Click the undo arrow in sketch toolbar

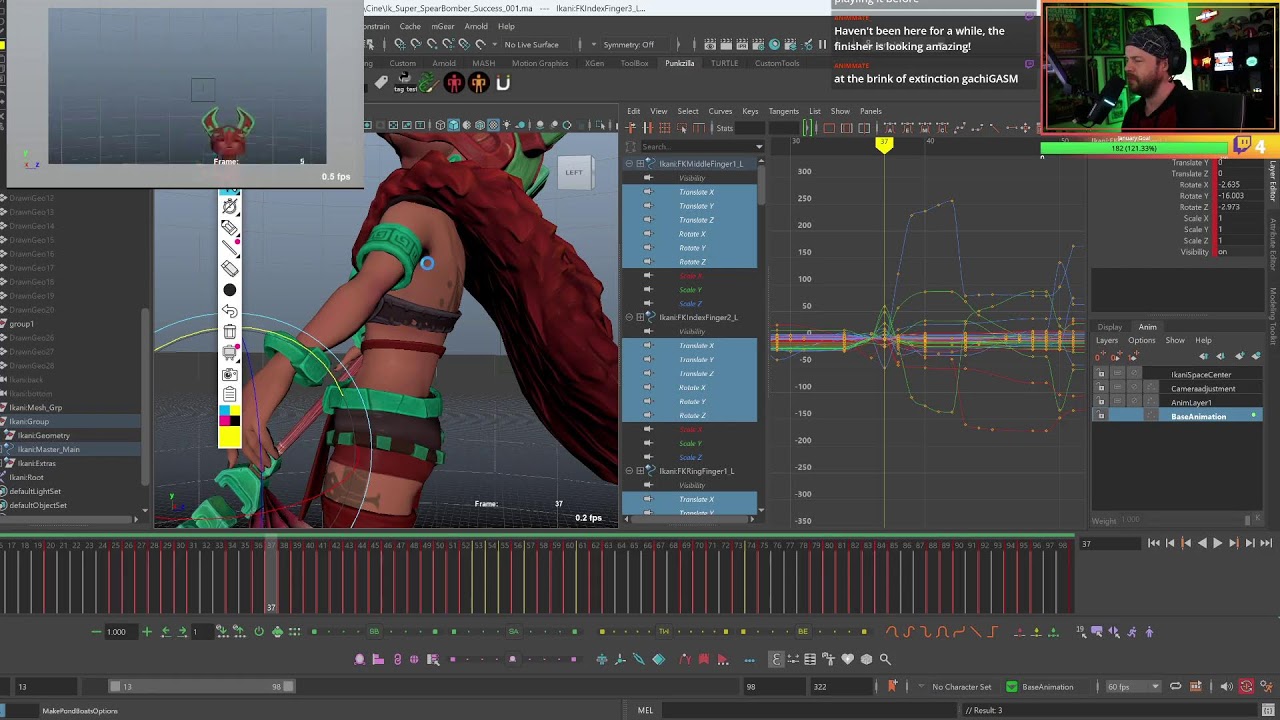[230, 311]
